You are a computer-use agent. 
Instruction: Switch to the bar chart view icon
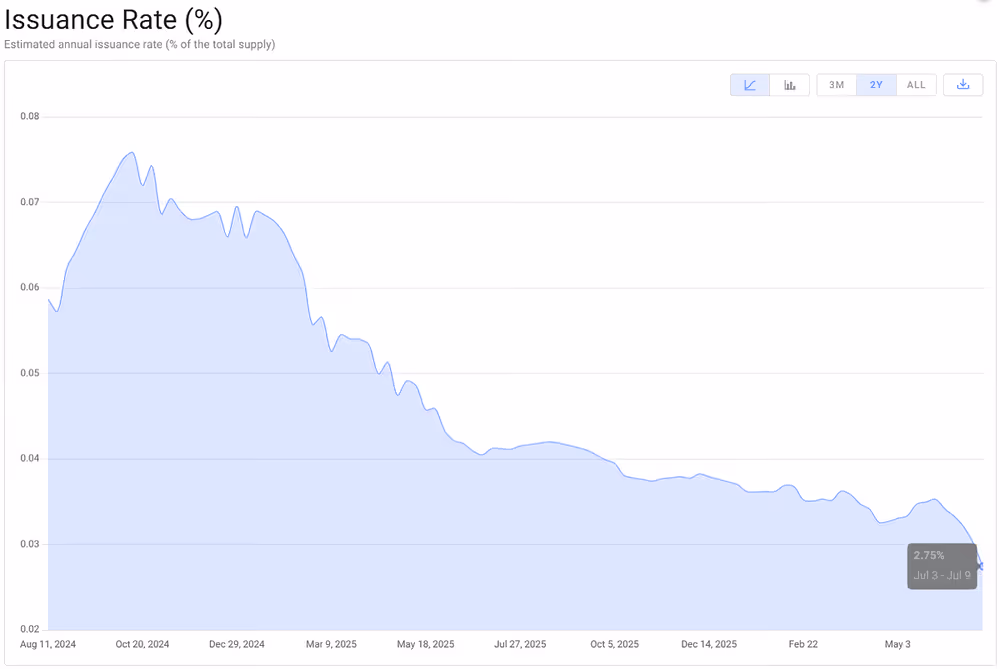tap(790, 85)
